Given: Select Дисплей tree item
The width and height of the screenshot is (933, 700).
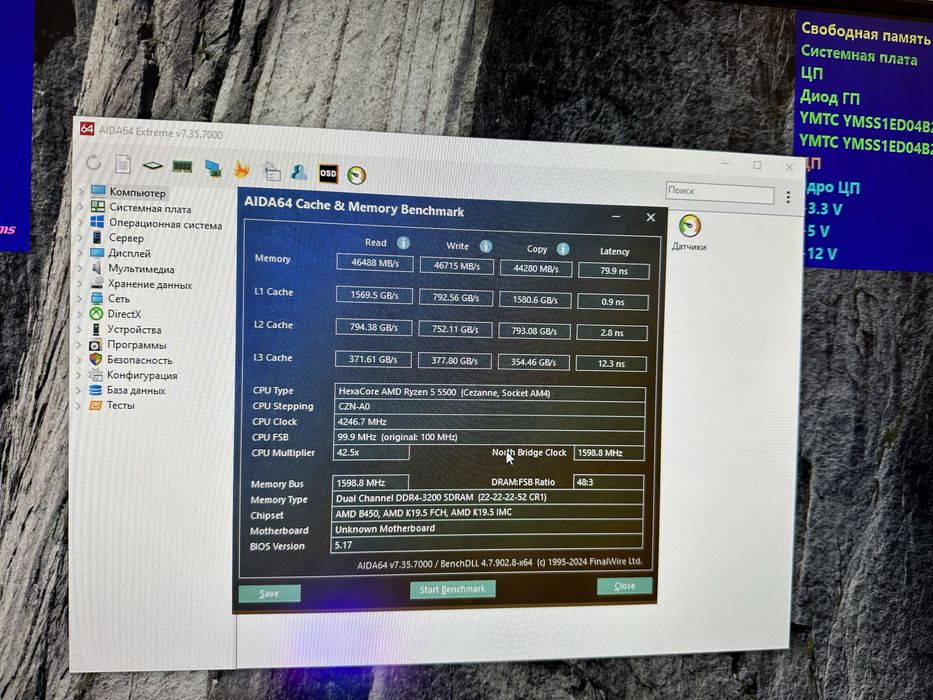Looking at the screenshot, I should pos(129,254).
